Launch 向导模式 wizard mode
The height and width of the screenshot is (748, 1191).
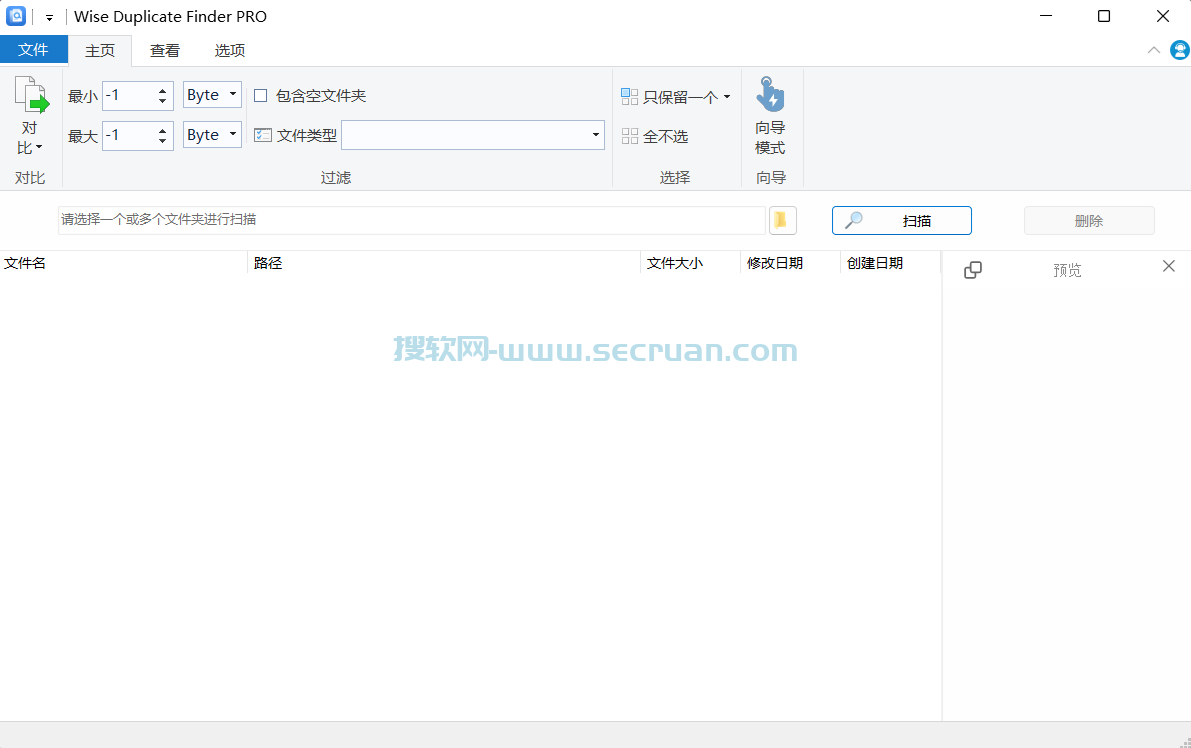[x=770, y=115]
